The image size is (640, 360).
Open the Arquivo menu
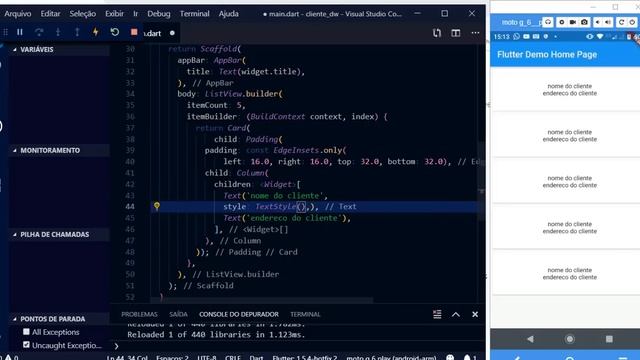pos(18,13)
